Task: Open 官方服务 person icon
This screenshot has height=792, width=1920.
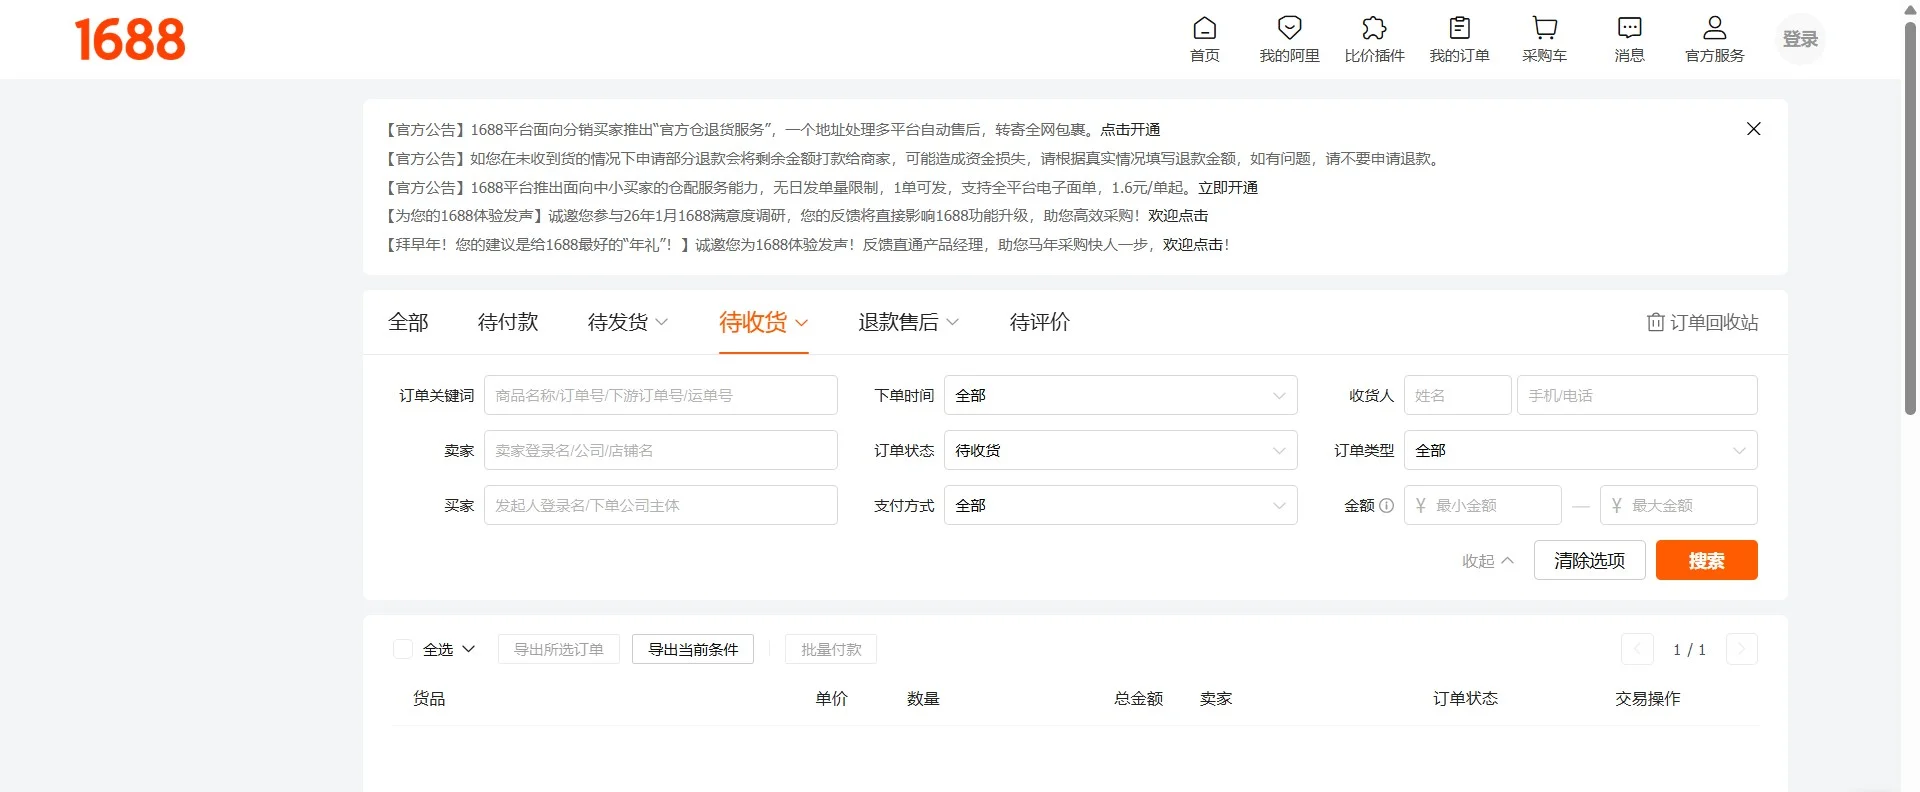Action: click(x=1714, y=29)
